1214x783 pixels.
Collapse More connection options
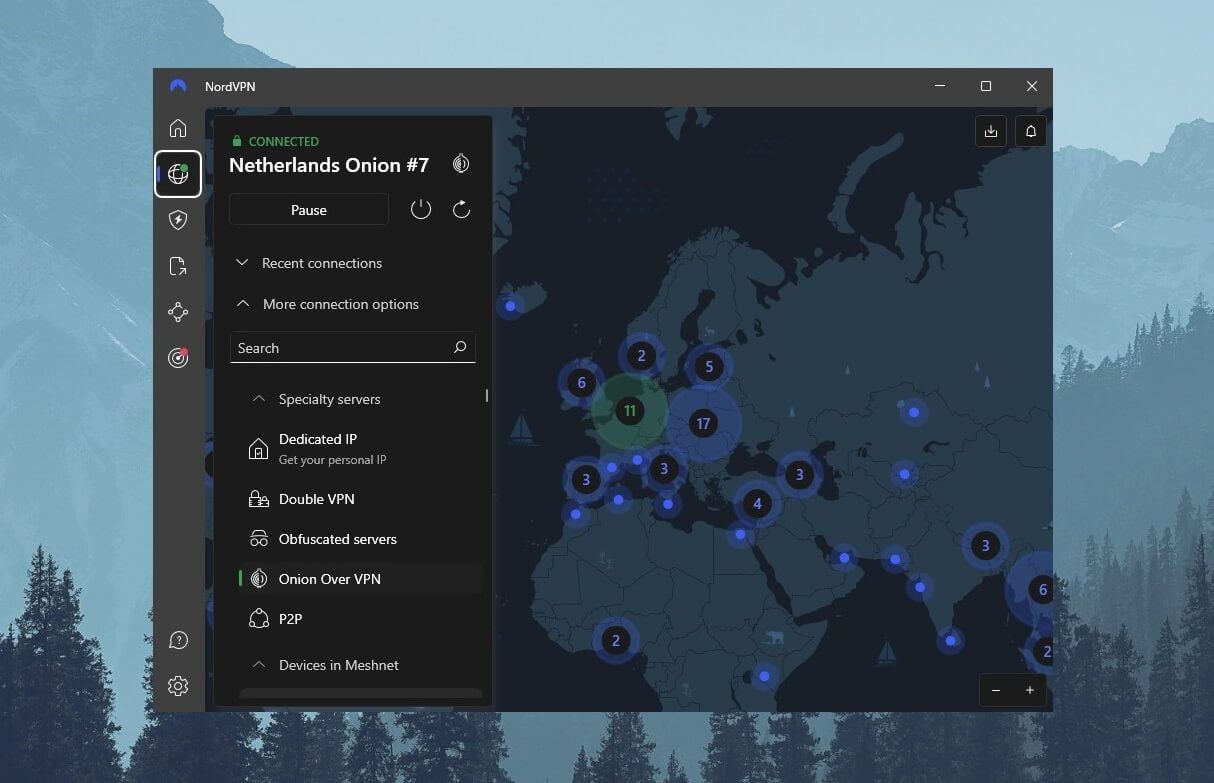[x=326, y=304]
